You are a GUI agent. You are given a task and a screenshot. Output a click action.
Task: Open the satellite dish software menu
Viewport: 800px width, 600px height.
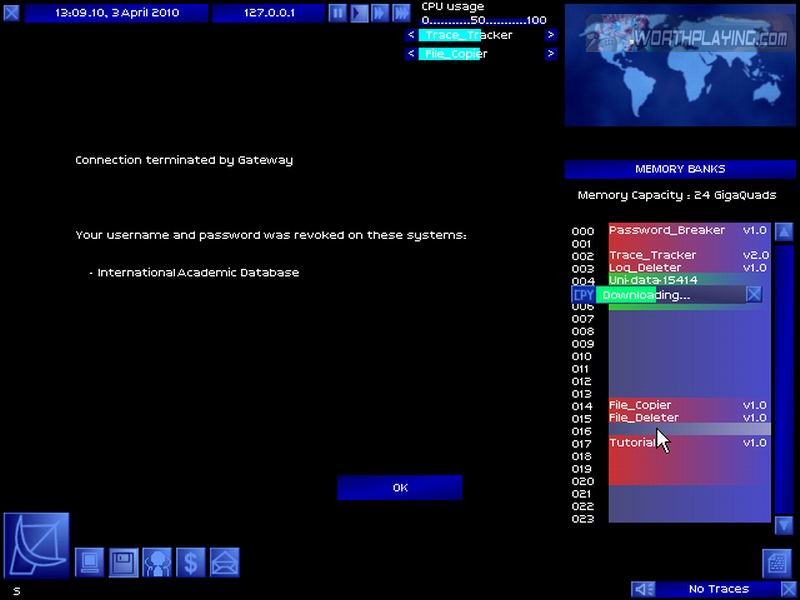(37, 545)
